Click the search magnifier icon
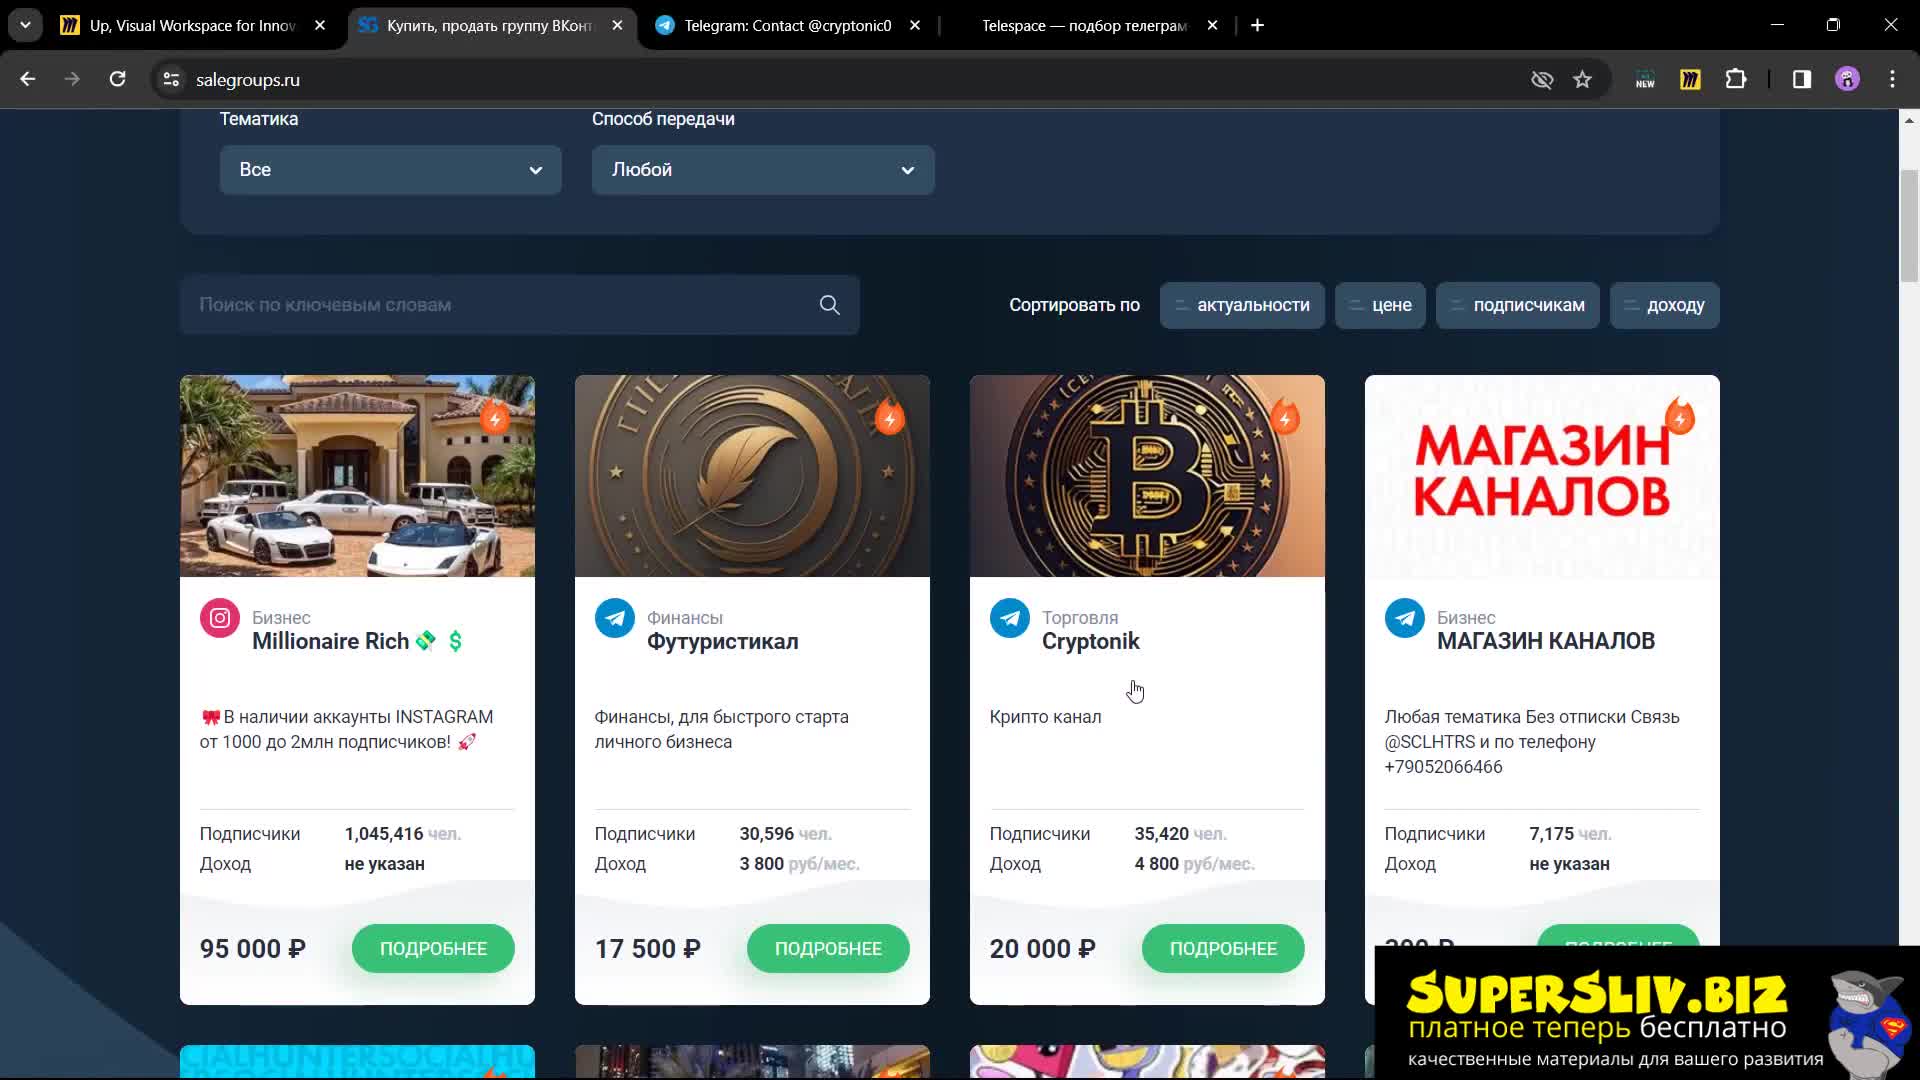Screen dimensions: 1920x1080 click(829, 305)
